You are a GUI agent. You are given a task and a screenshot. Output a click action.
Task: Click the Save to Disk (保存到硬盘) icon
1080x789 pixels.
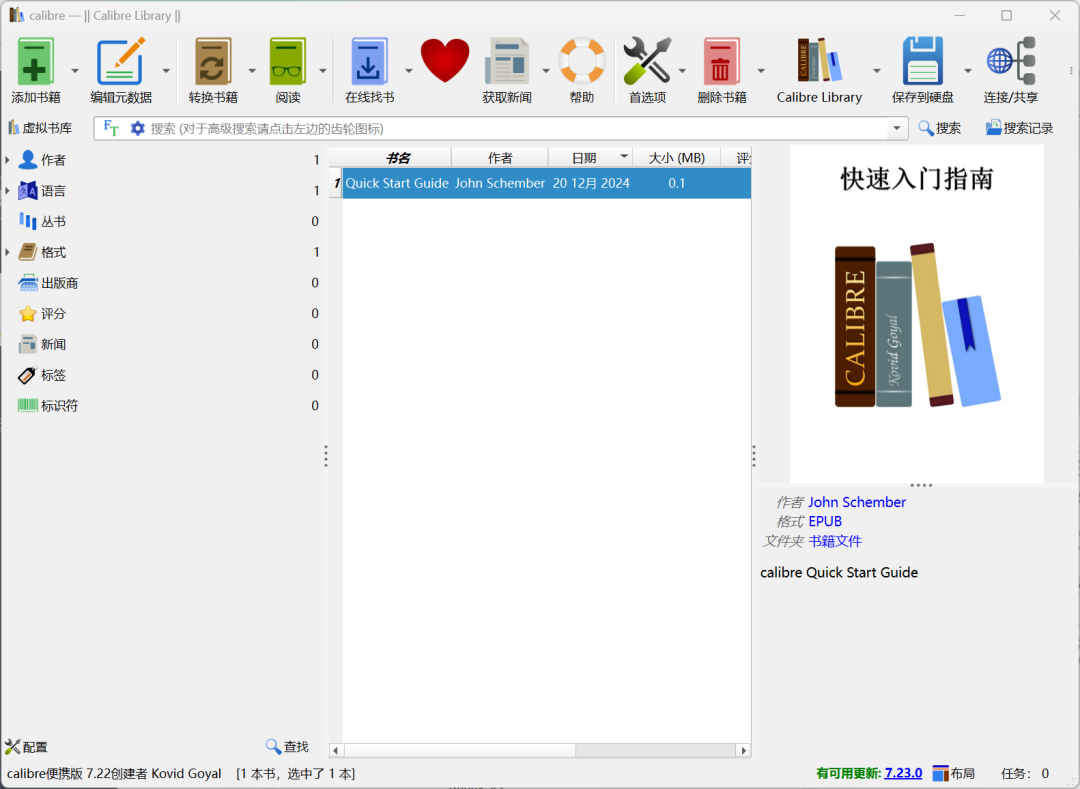click(x=922, y=63)
